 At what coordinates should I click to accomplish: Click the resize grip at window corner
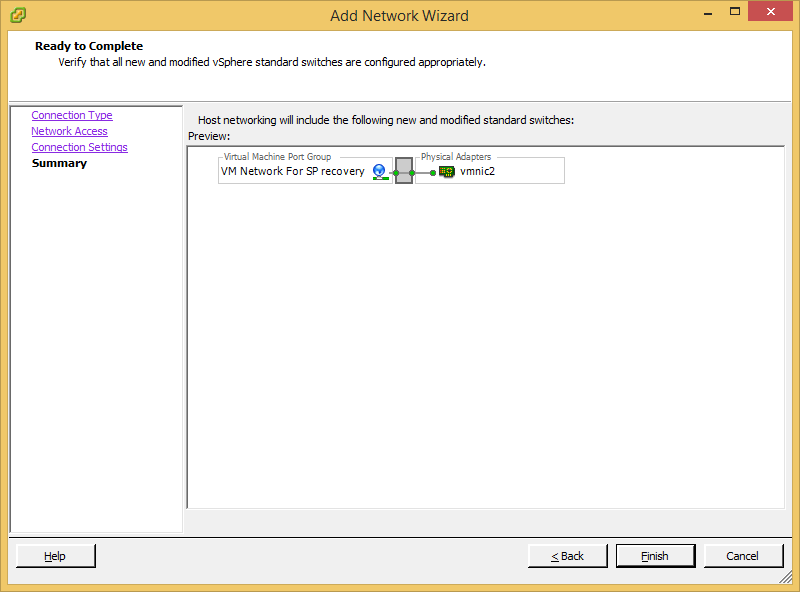click(786, 577)
